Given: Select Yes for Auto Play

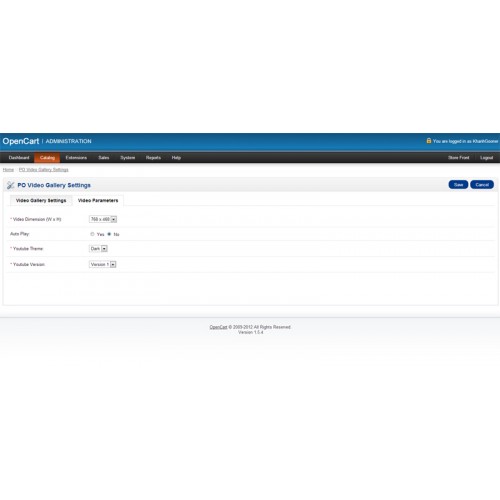Looking at the screenshot, I should 92,234.
